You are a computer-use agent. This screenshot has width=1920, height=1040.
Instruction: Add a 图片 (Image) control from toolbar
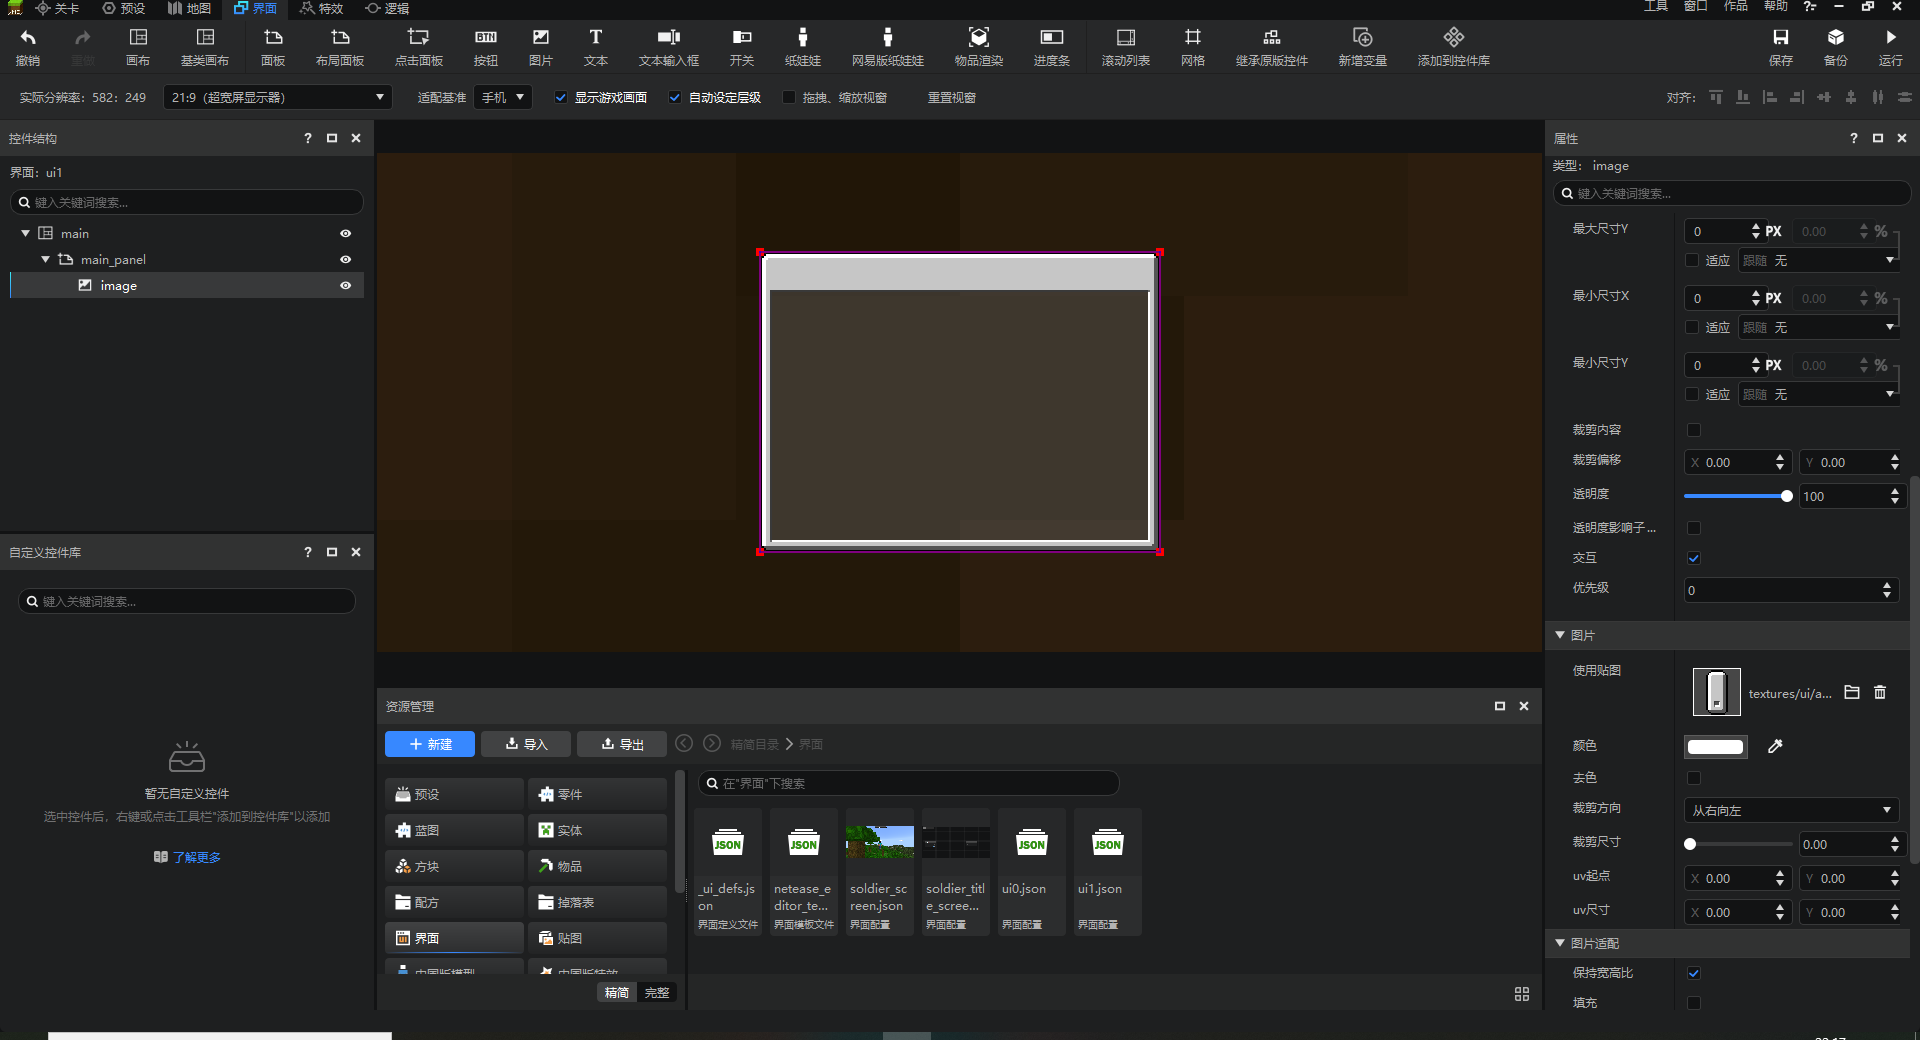540,38
